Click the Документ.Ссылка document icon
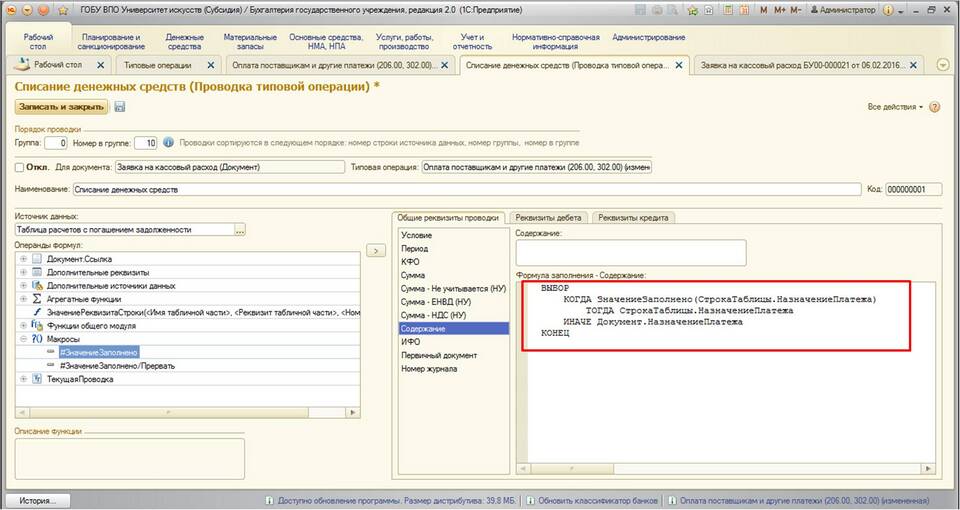 (37, 259)
